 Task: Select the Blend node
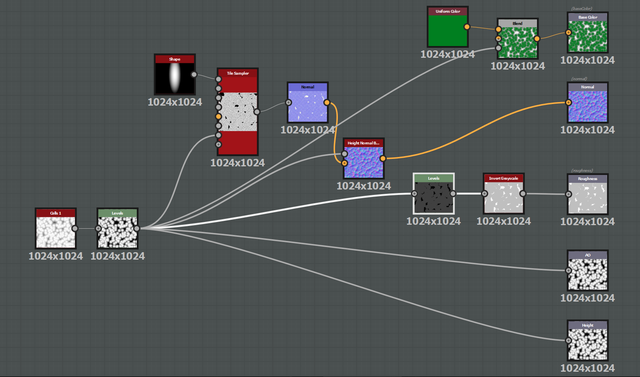[x=518, y=39]
